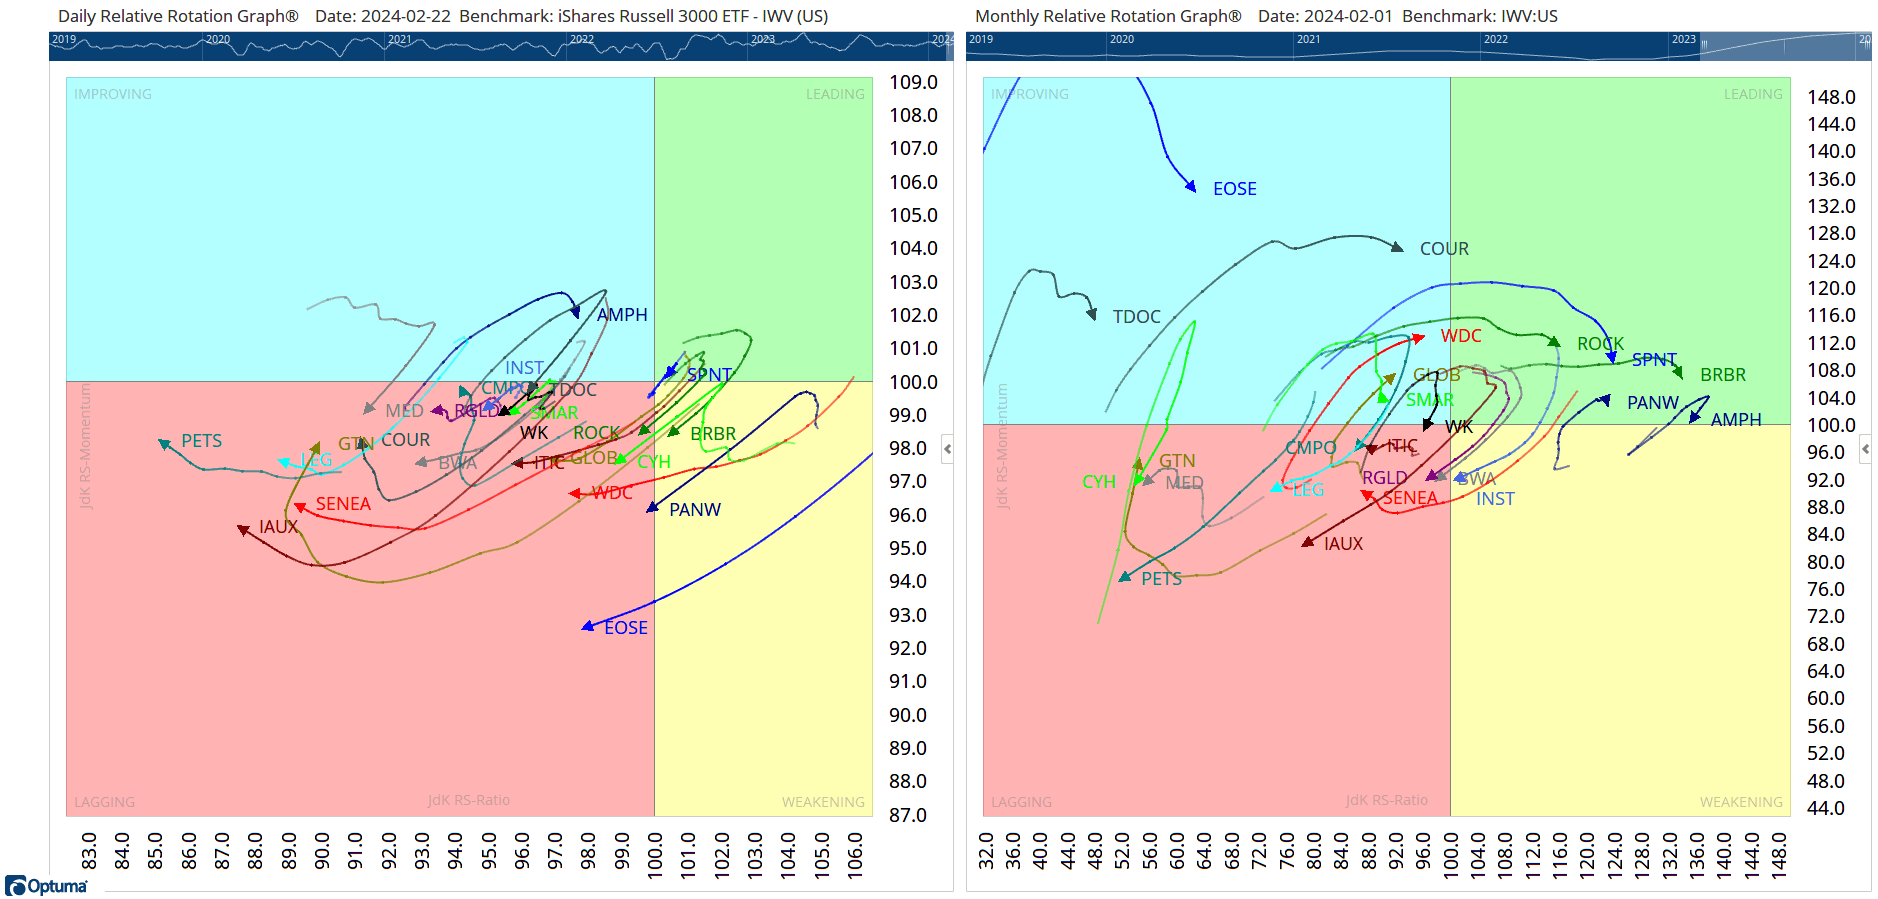Select the WDC label in the monthly graph
The height and width of the screenshot is (899, 1878).
(1461, 336)
